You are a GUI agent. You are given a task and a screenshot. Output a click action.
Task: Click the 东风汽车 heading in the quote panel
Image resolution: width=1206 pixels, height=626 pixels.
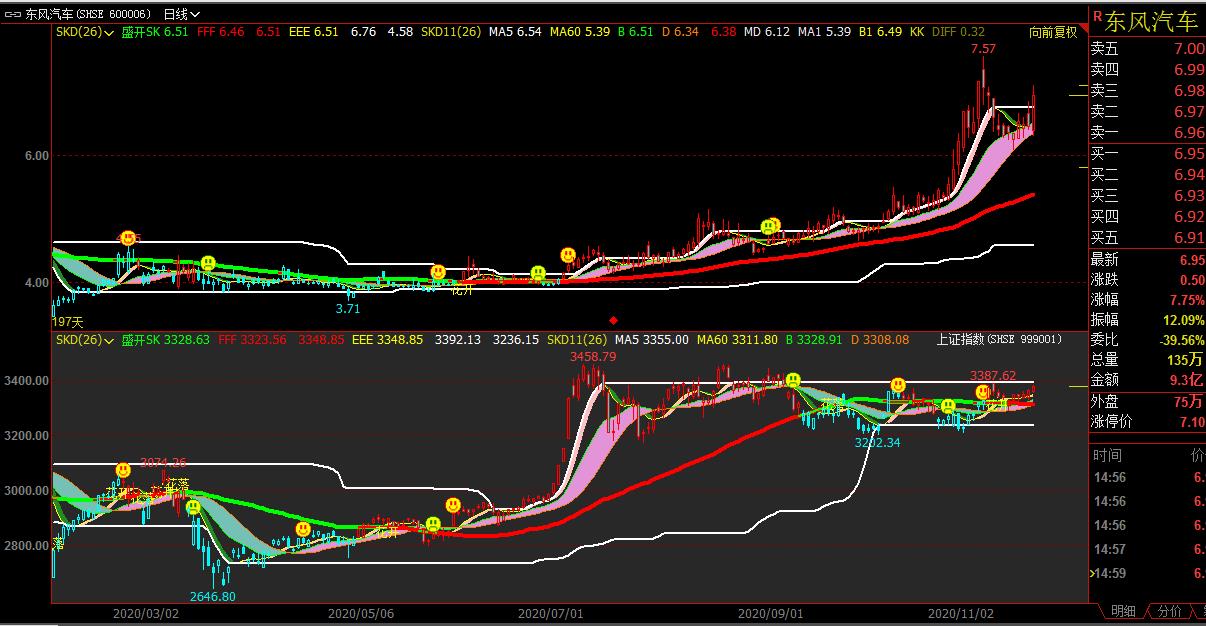click(x=1151, y=20)
